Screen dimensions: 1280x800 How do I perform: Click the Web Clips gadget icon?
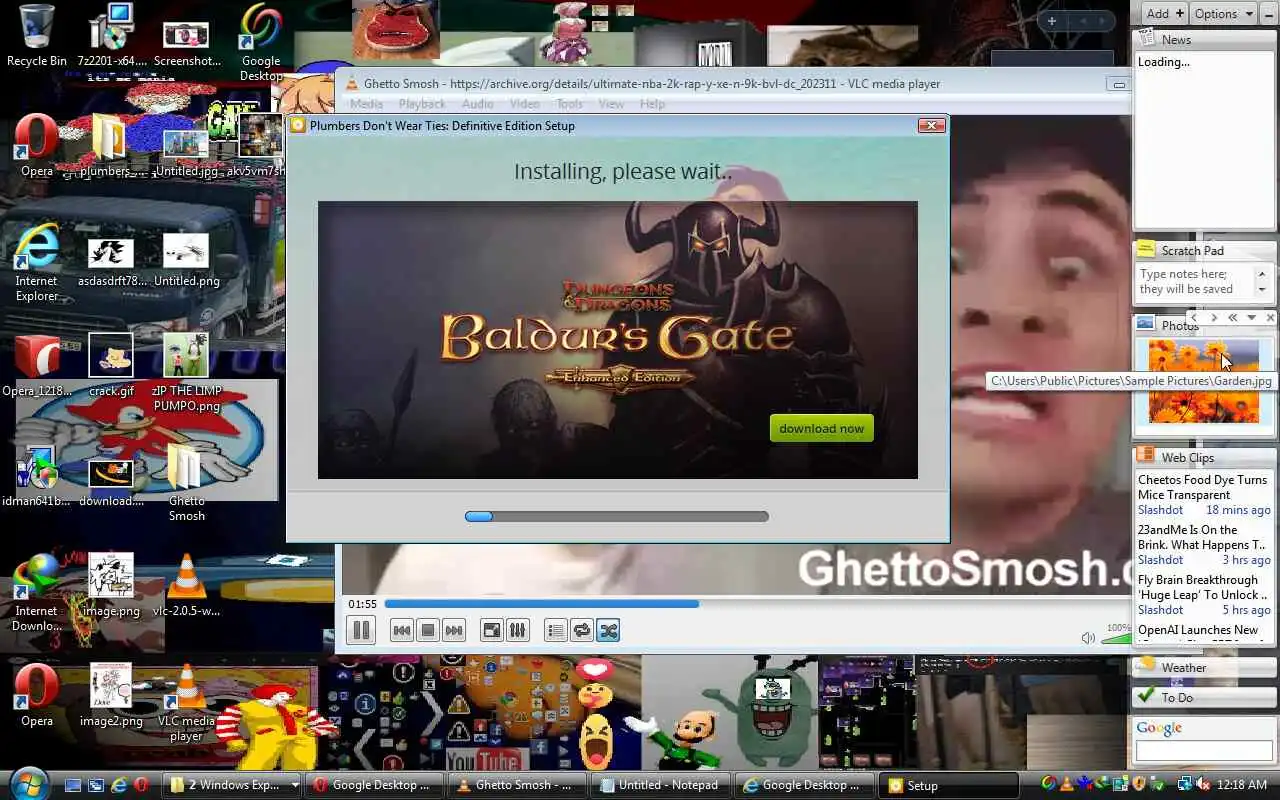(x=1146, y=456)
